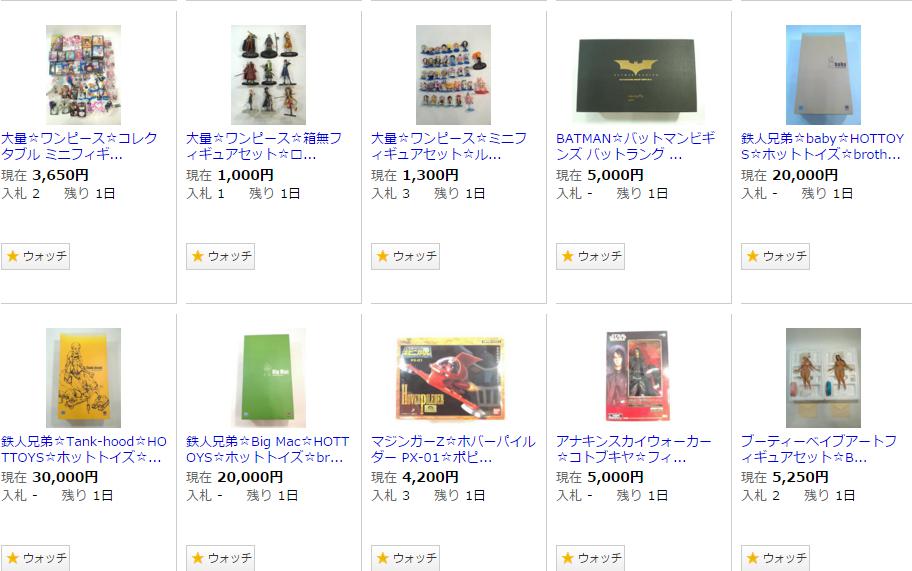Click the watch star on the Big Mac HOTTOYS listing

tap(220, 558)
